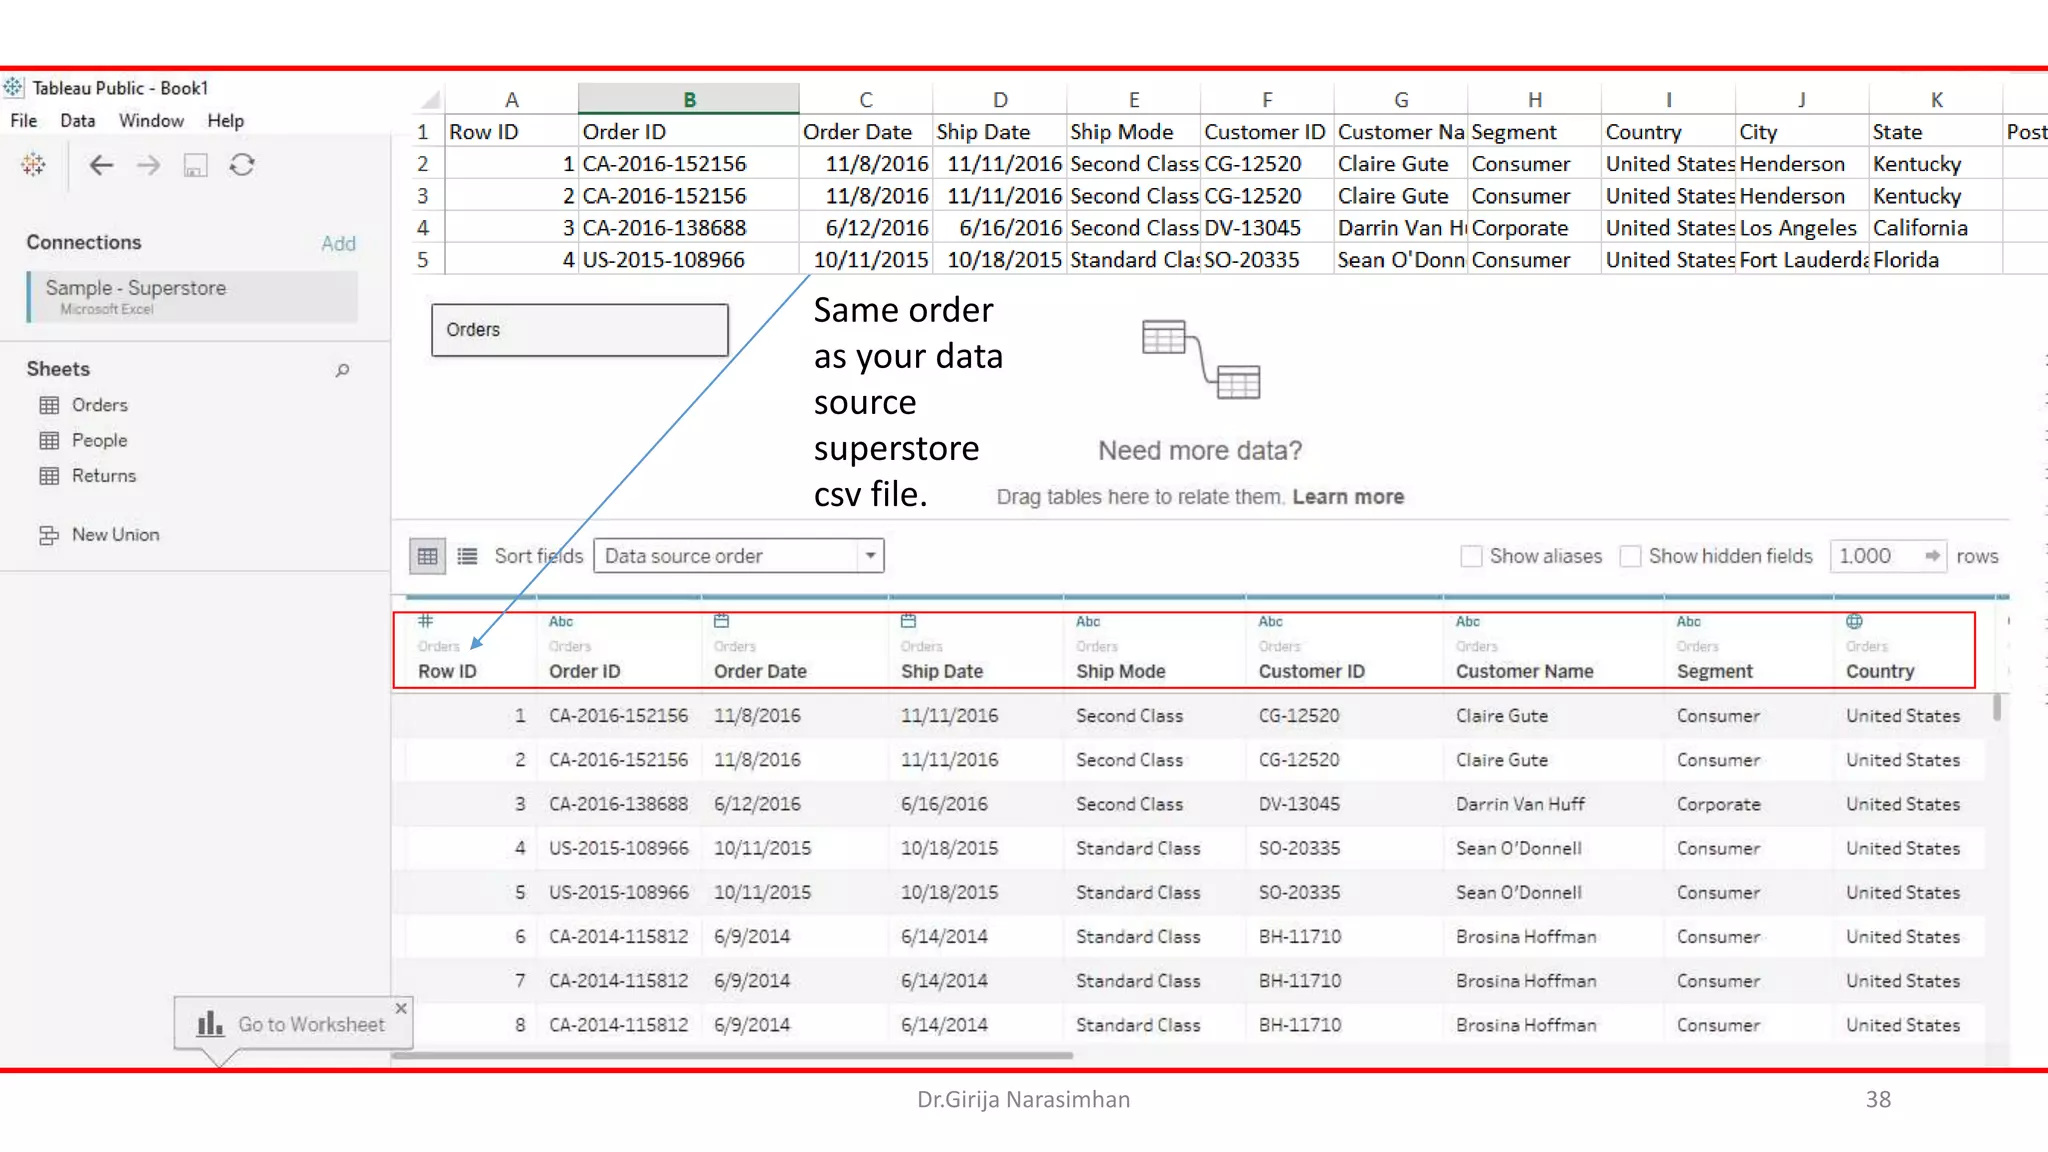This screenshot has height=1152, width=2048.
Task: Click the Orders sheet table icon
Action: [49, 405]
